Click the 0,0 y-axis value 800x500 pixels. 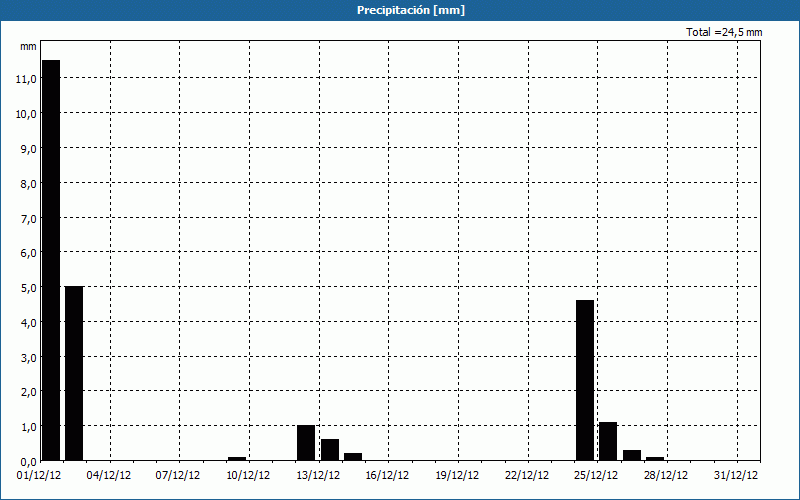pyautogui.click(x=28, y=461)
